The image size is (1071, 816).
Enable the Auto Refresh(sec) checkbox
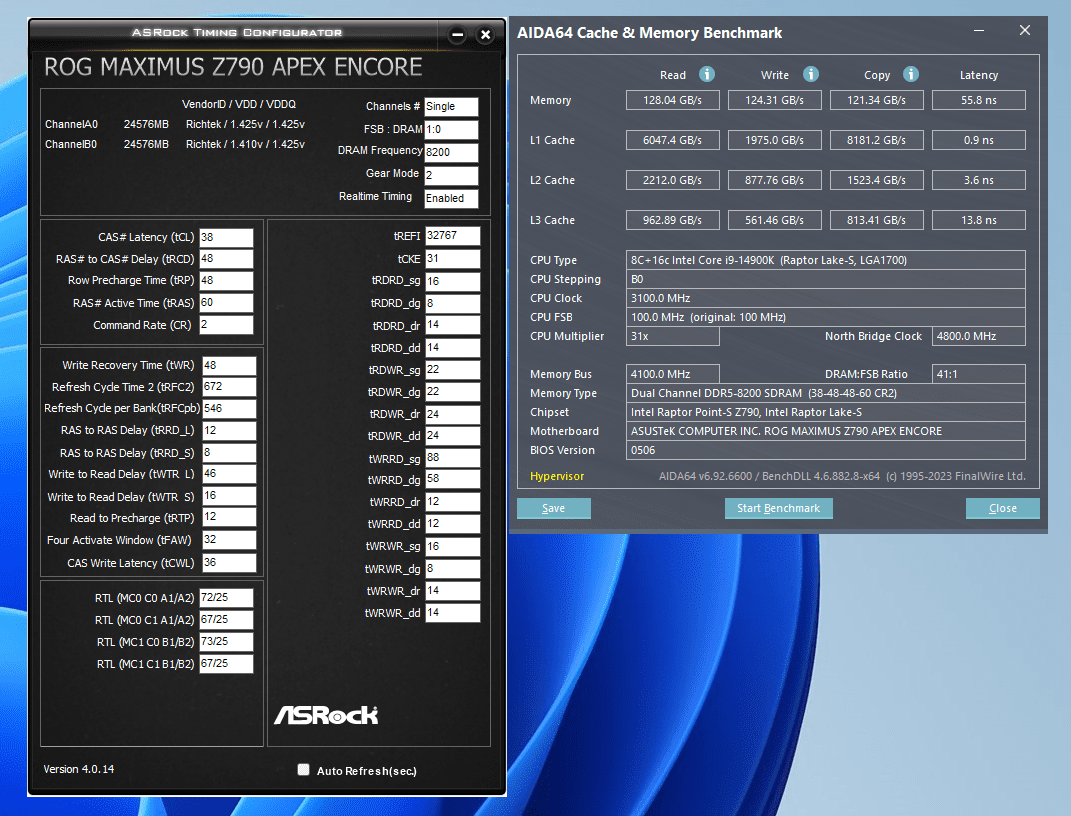[304, 770]
